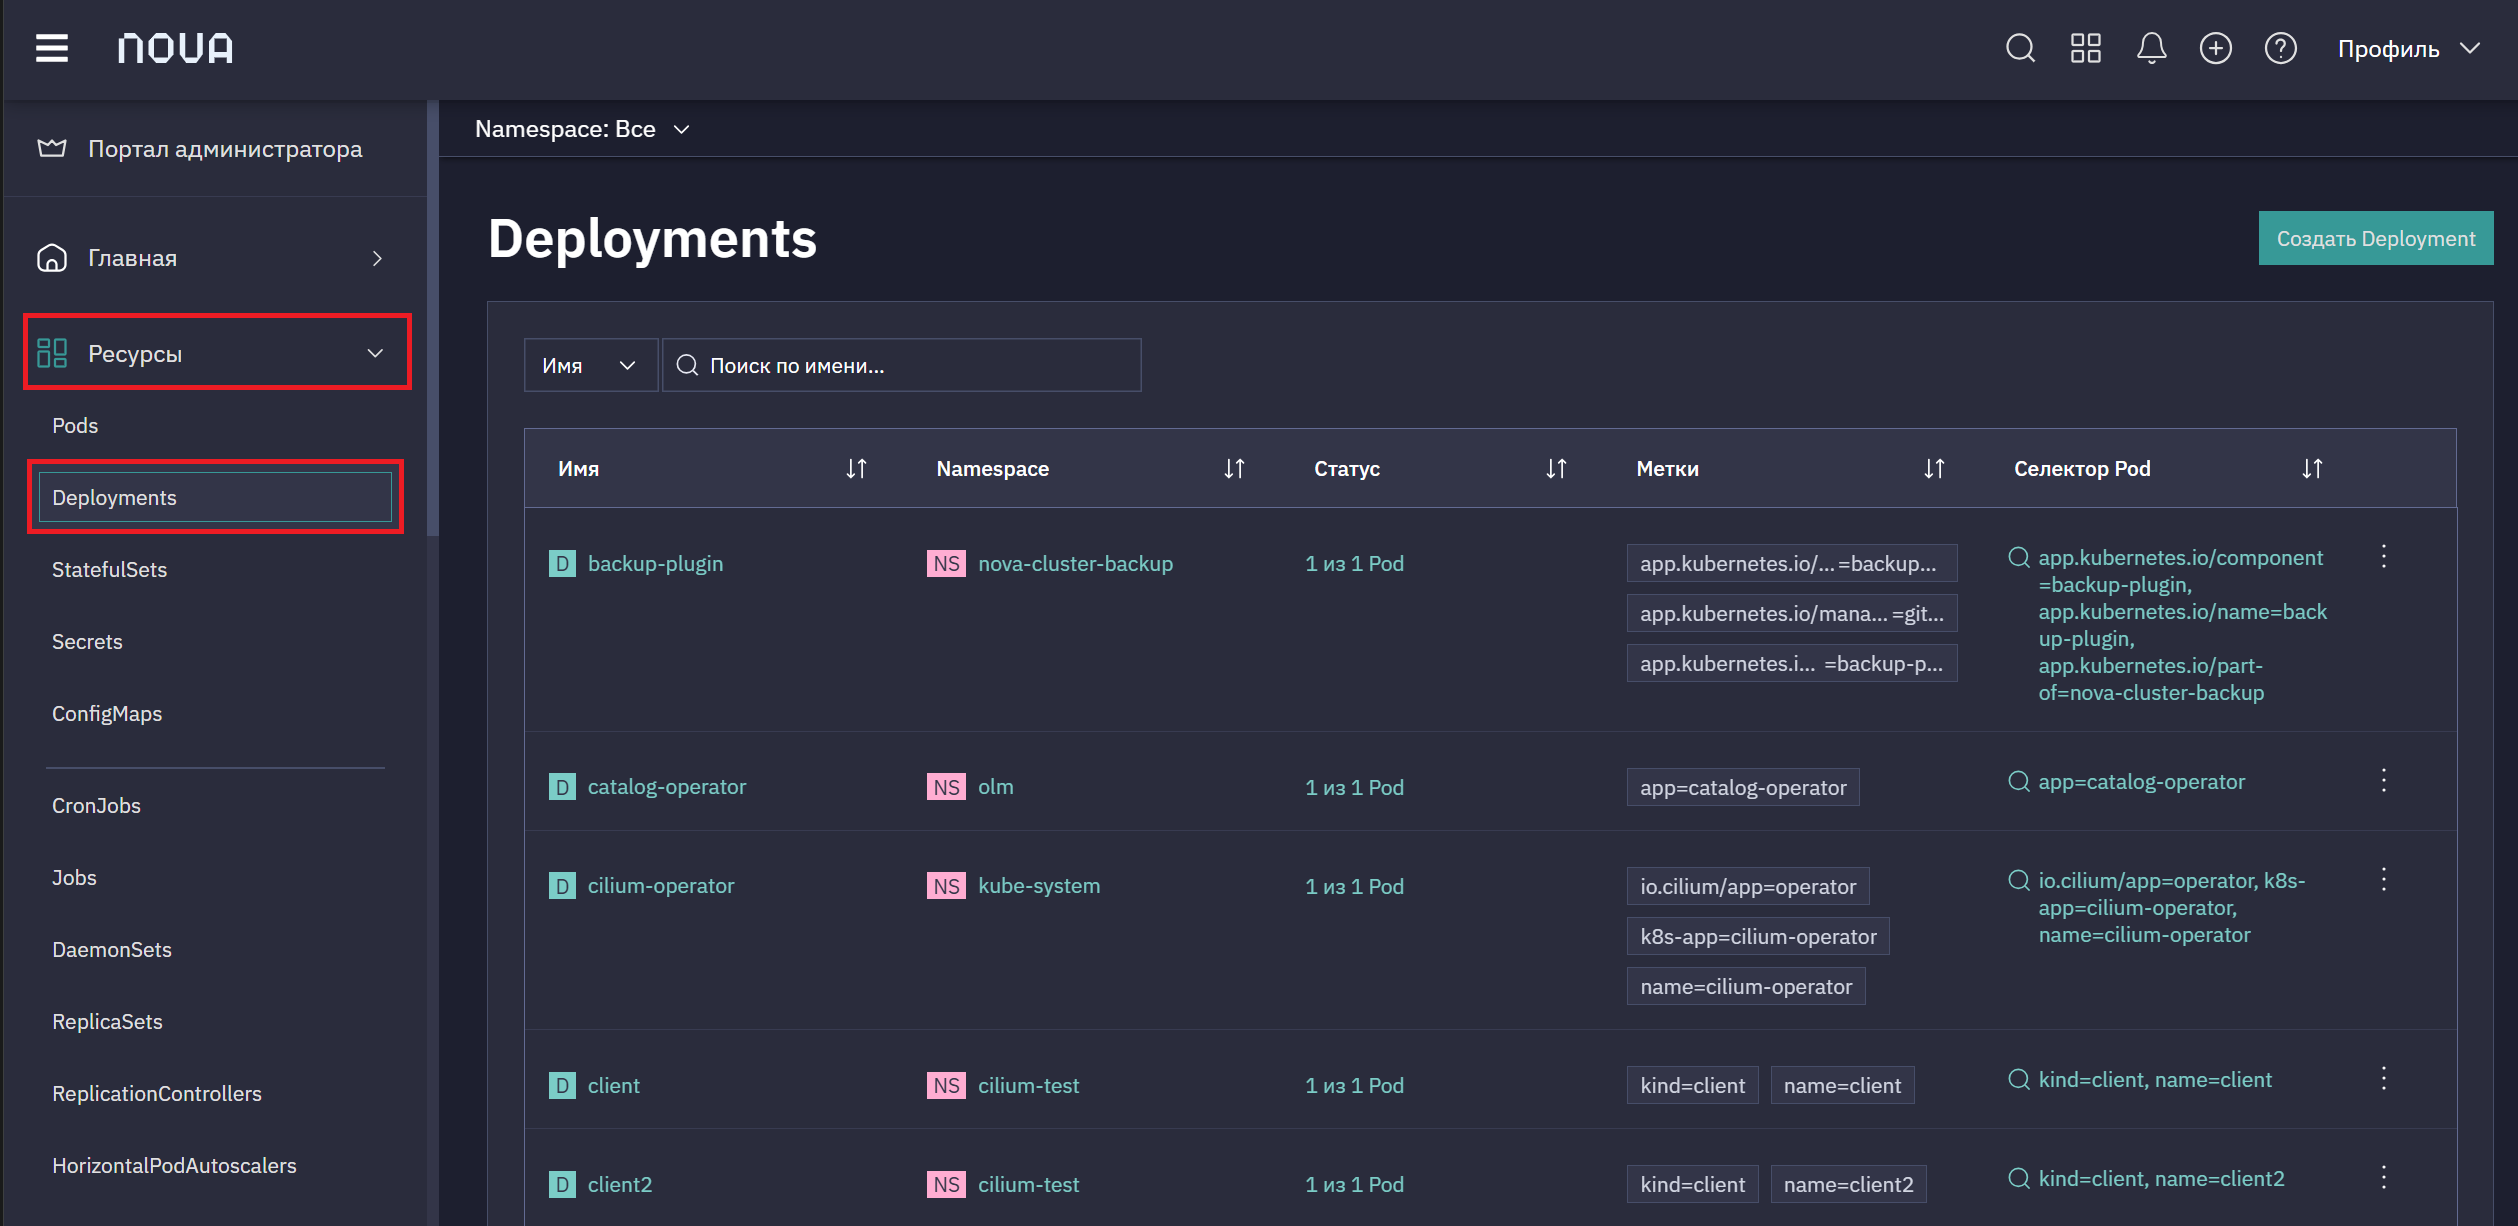Open the cilium-operator deployment
The image size is (2518, 1226).
(x=661, y=885)
